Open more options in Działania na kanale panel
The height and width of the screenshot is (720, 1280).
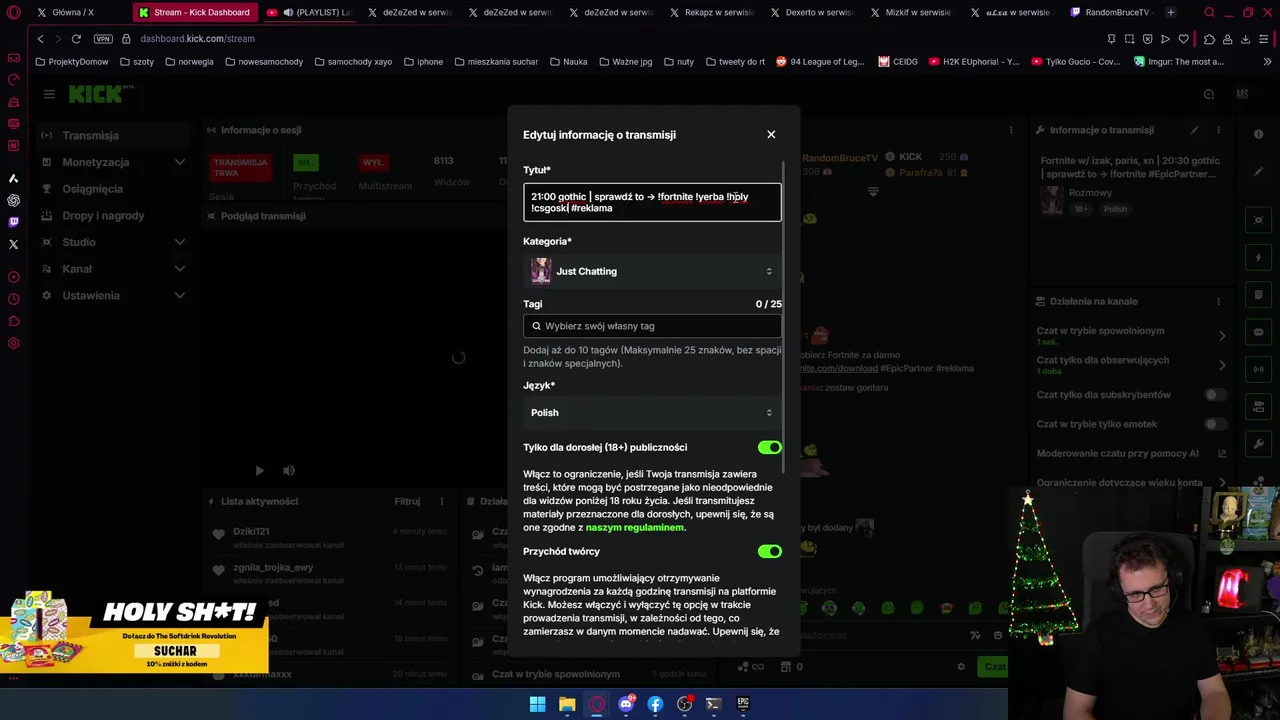coord(1220,301)
